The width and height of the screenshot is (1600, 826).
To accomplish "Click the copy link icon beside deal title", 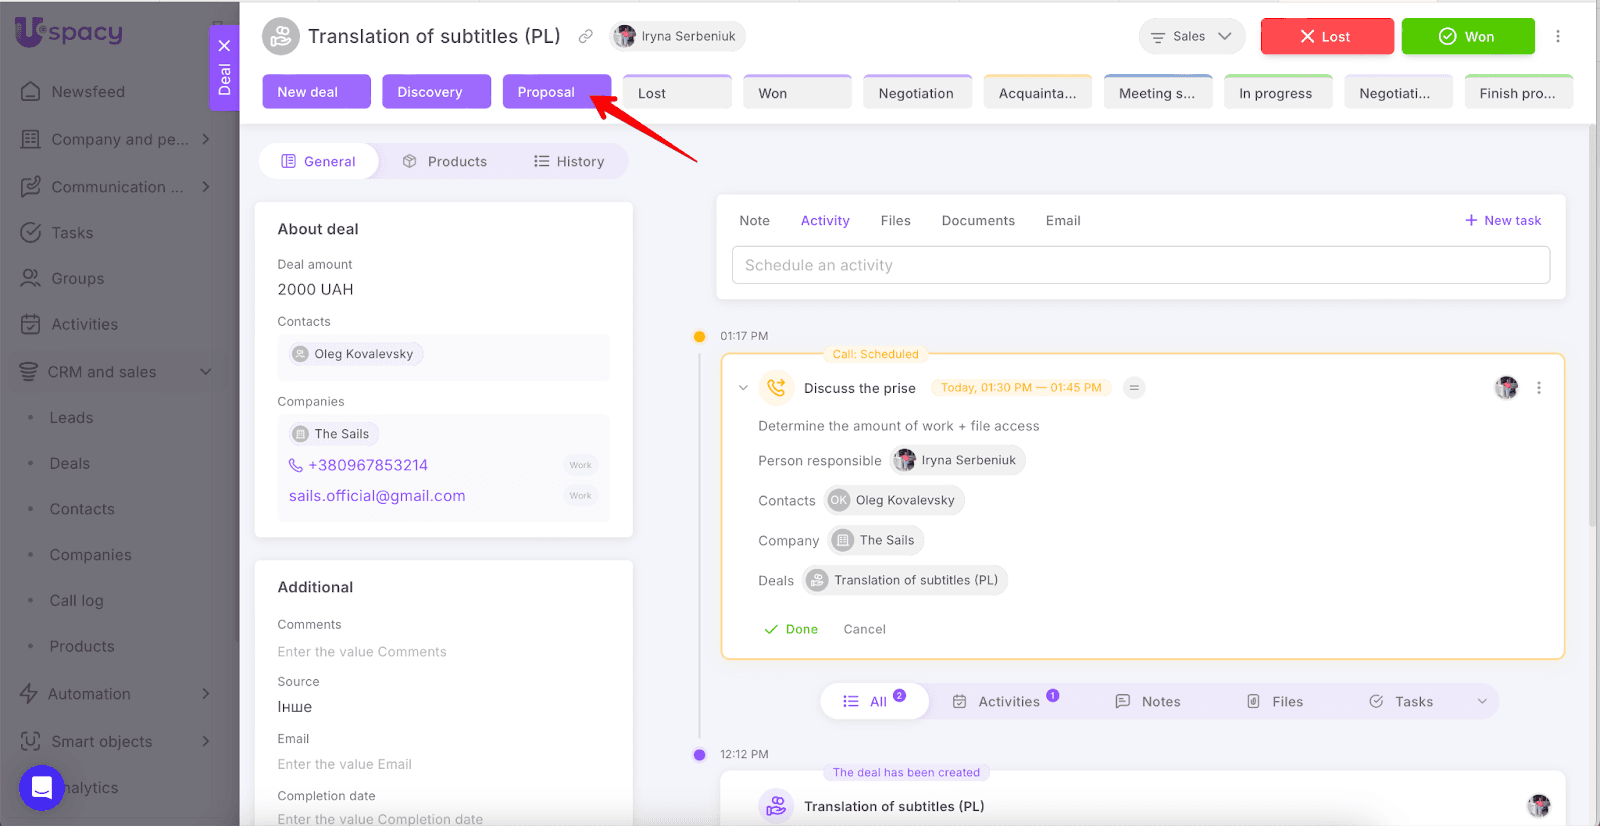I will (x=586, y=37).
